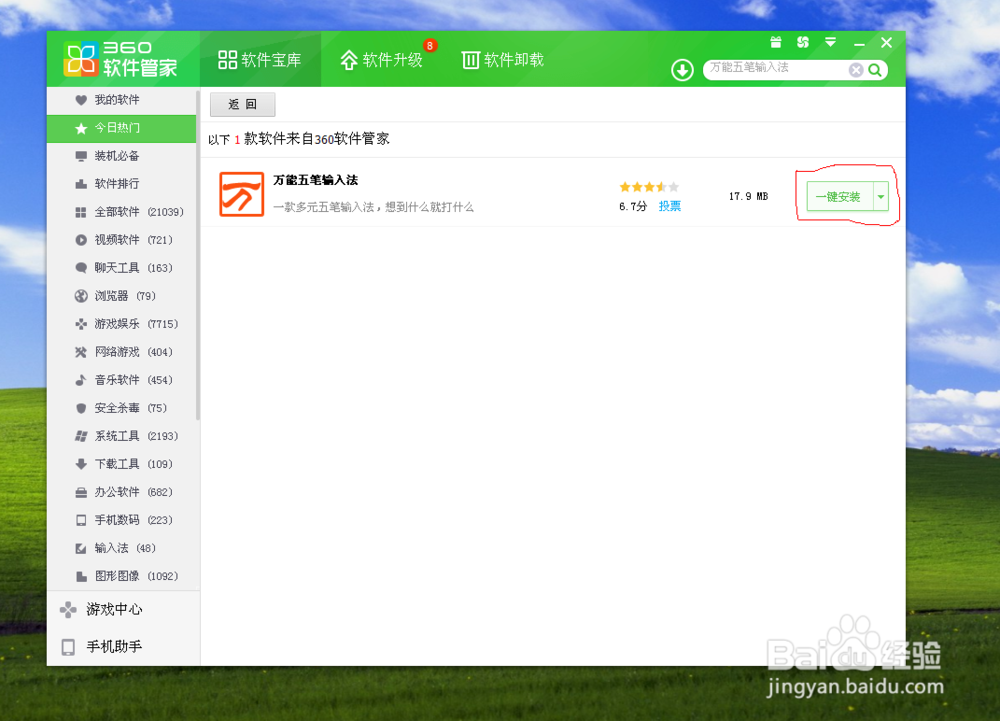Click the 系统工具 (2193) category label

(x=136, y=436)
